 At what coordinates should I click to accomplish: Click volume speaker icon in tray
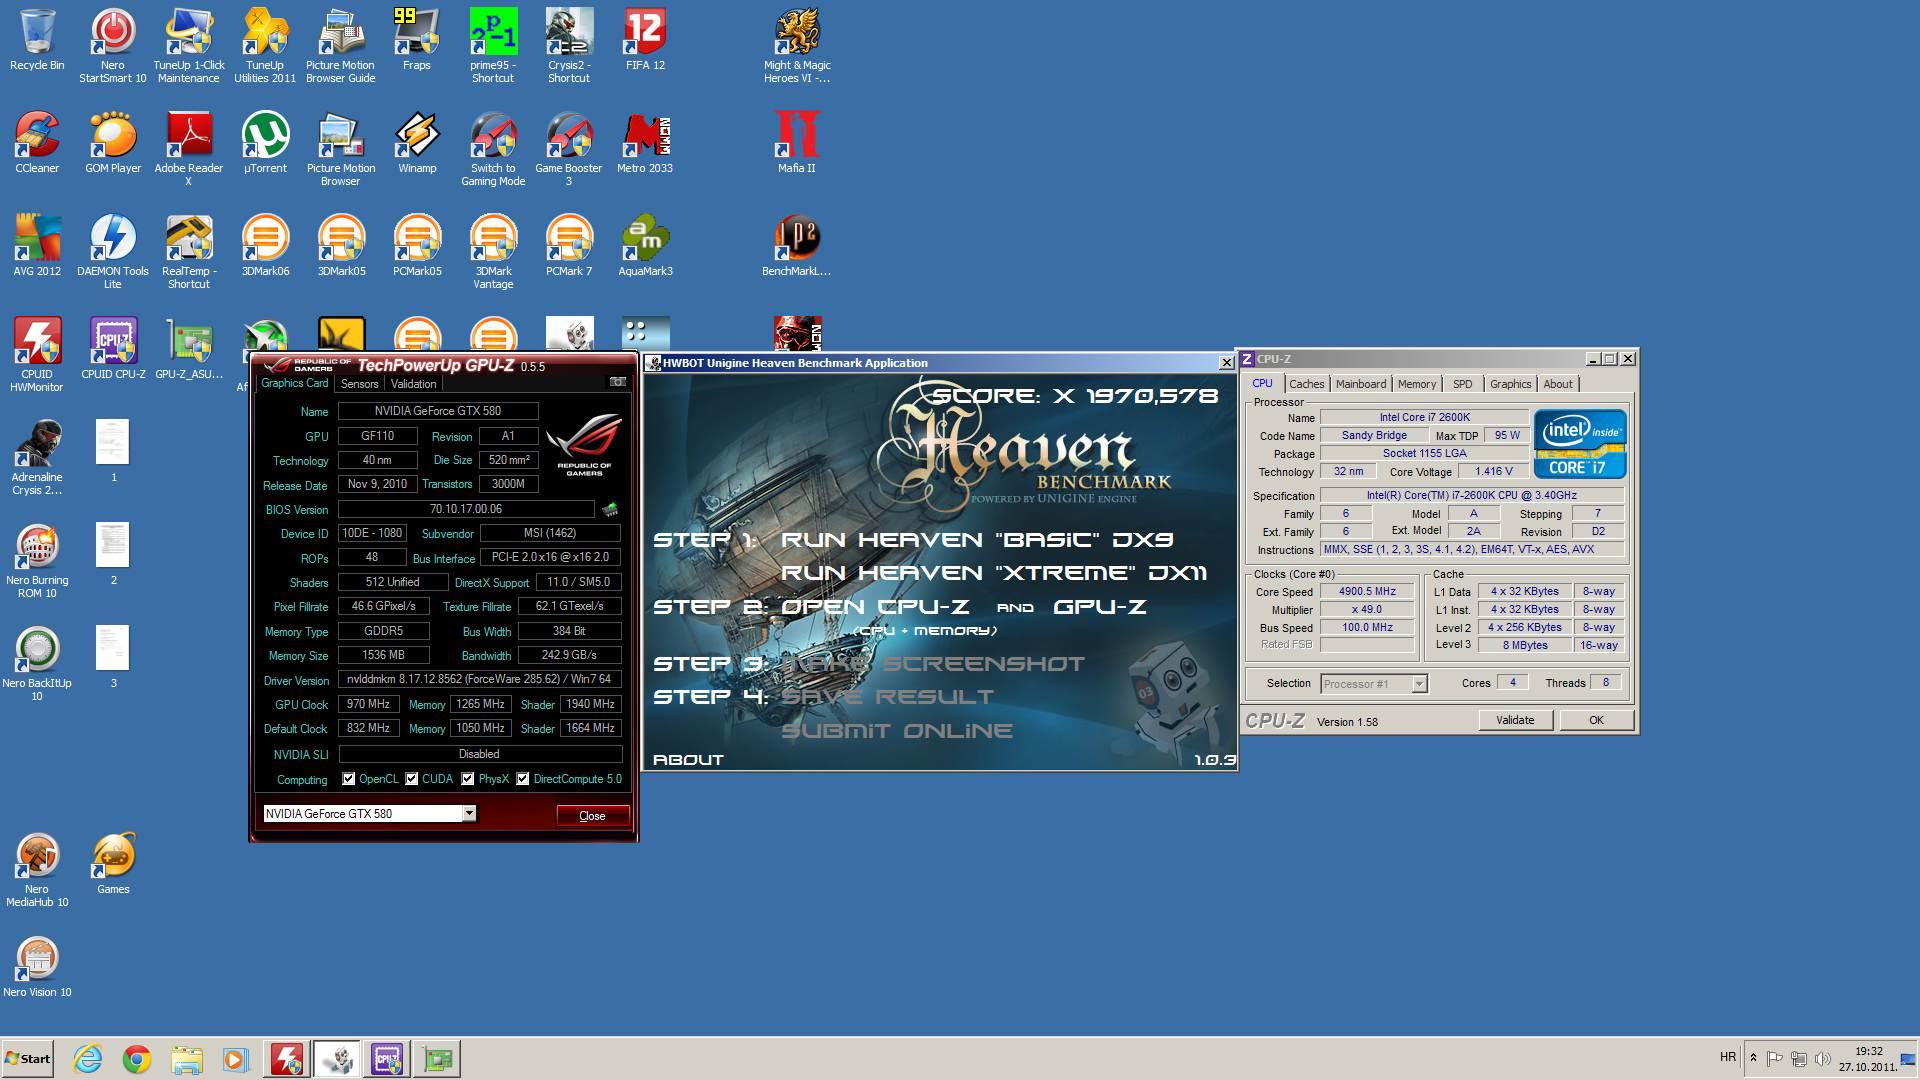coord(1822,1058)
